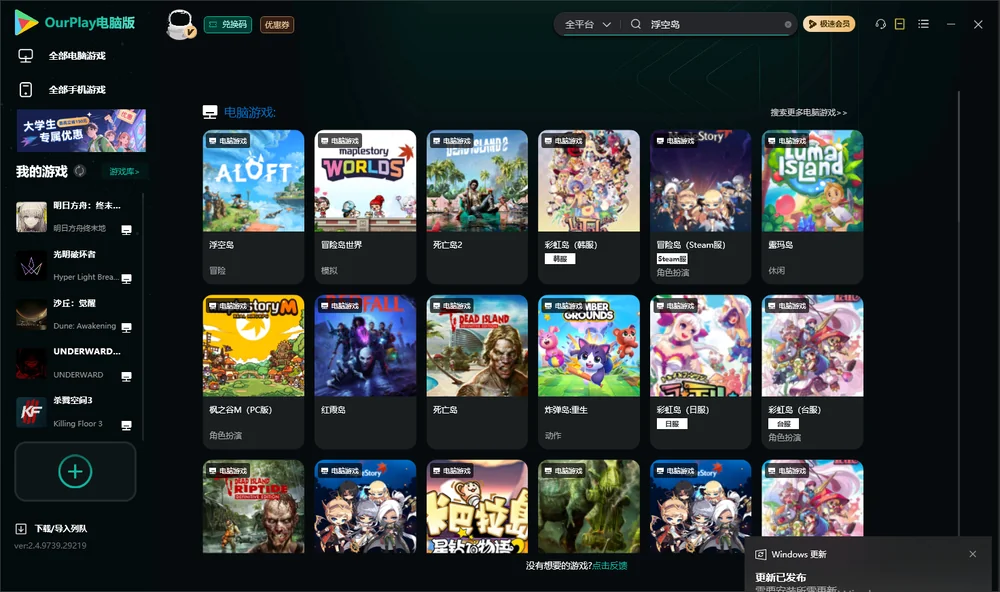Click the Steam服 tag on 冒险岛
Image resolution: width=1000 pixels, height=592 pixels.
pyautogui.click(x=672, y=258)
